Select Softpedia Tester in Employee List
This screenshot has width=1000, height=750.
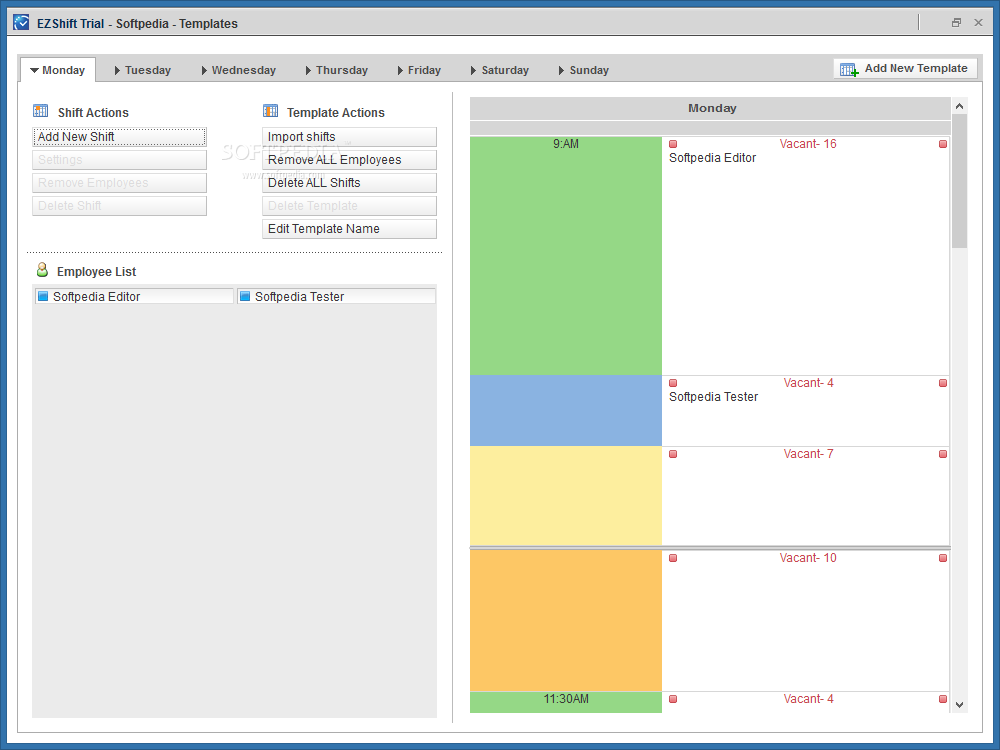point(336,296)
